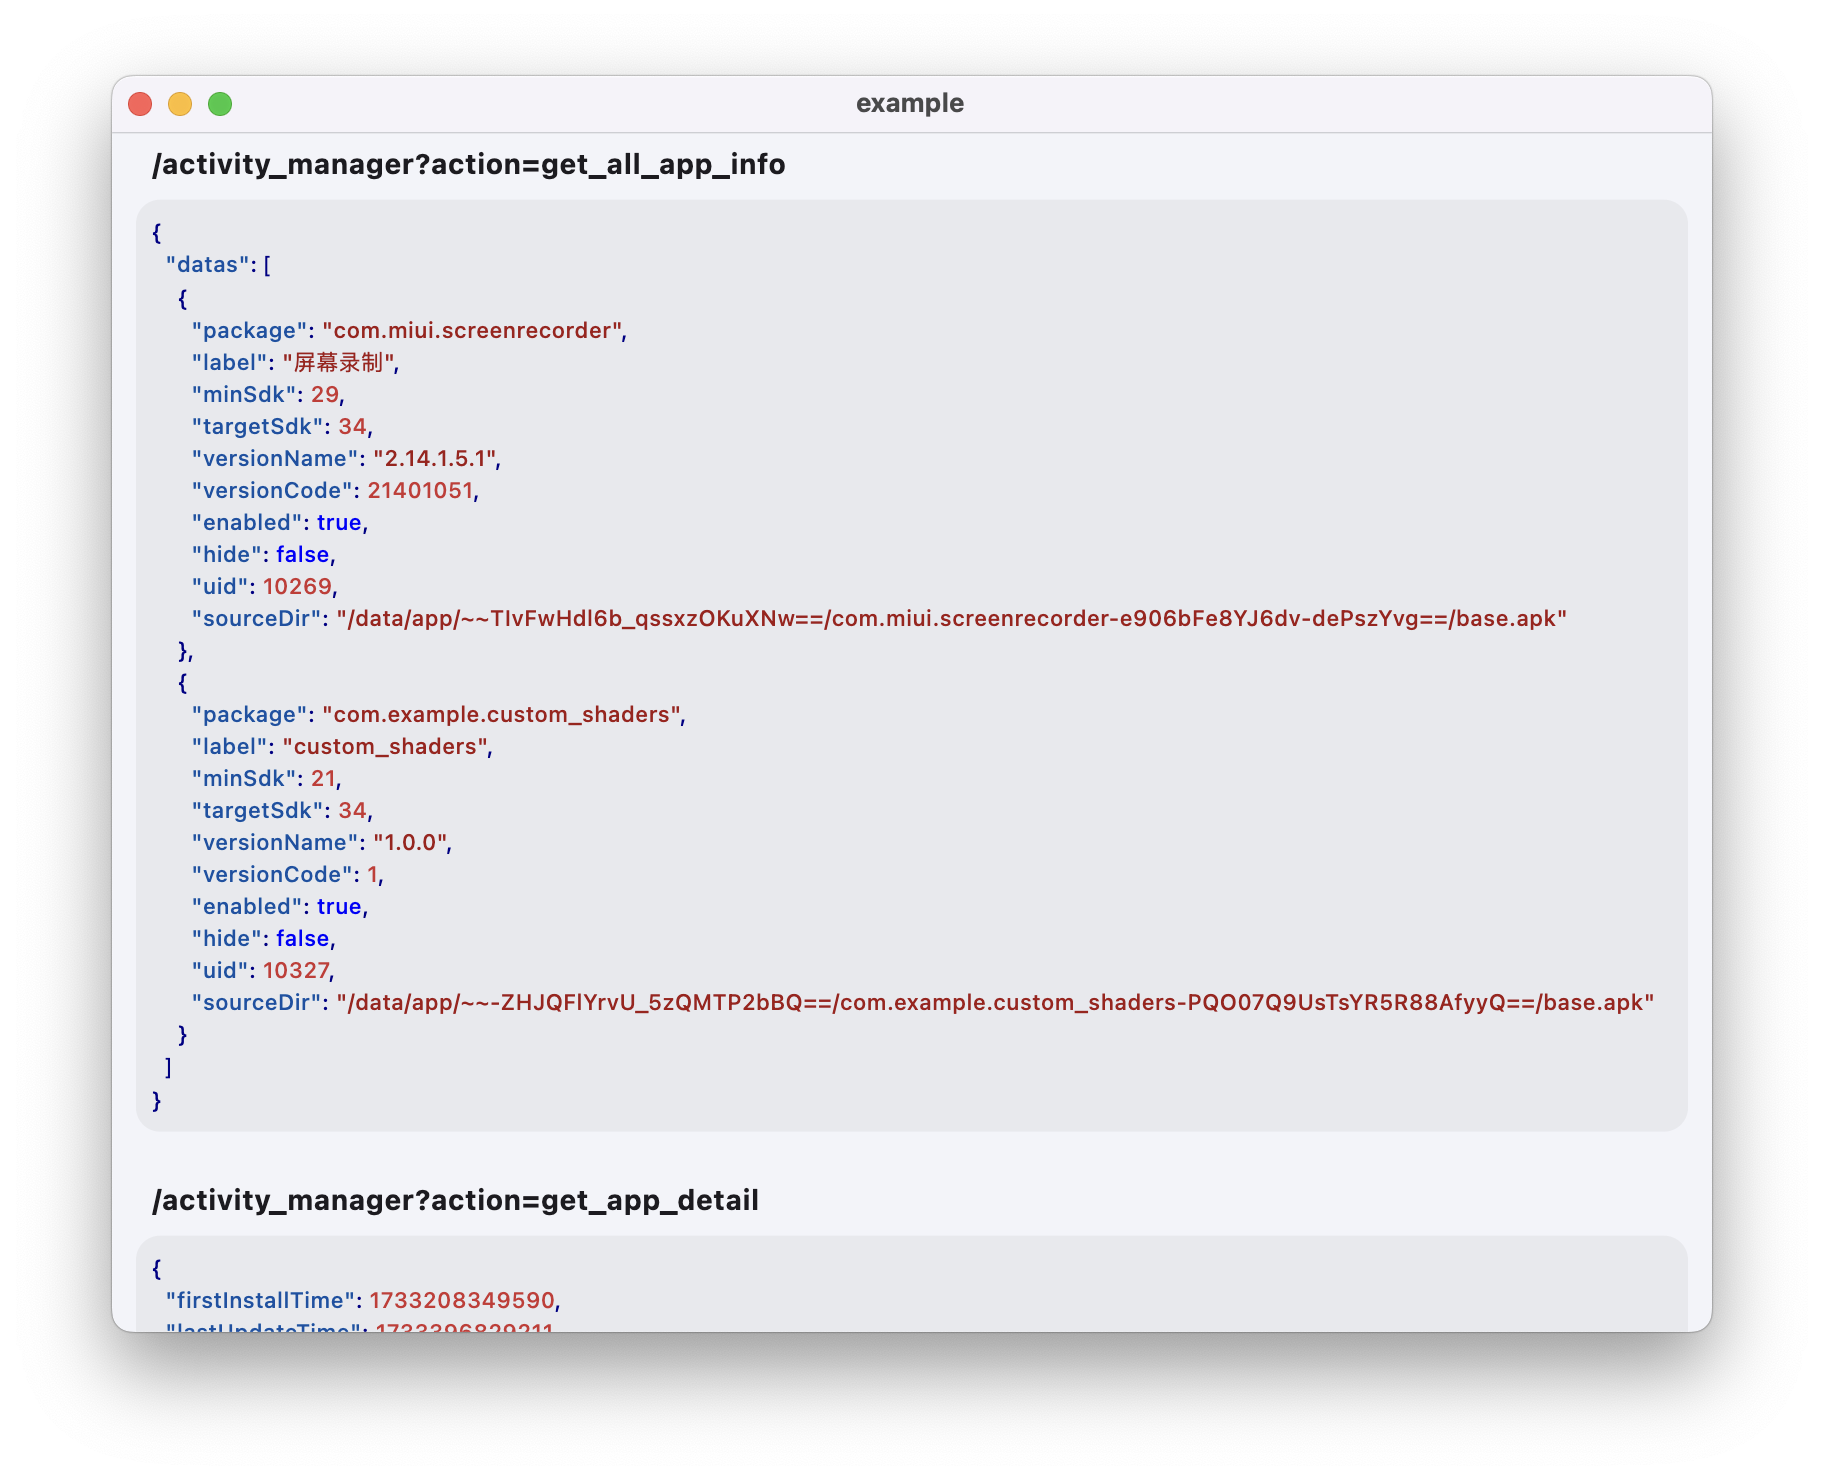
Task: Click the "com.example.custom_shaders" package value
Action: point(501,715)
